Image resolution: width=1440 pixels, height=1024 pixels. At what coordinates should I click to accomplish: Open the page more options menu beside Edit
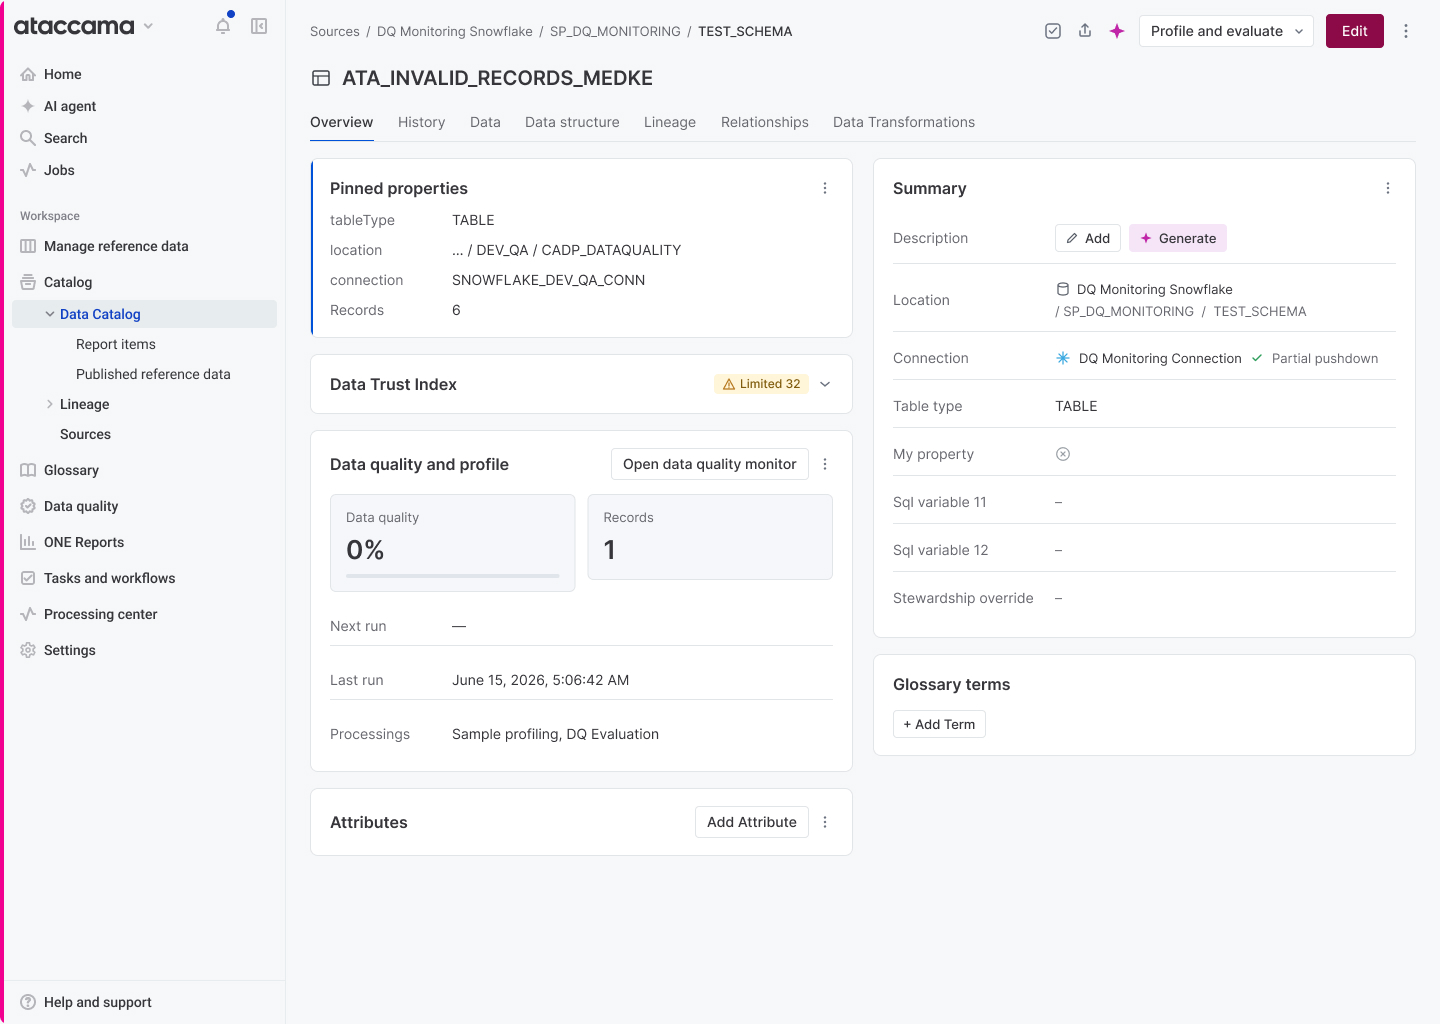point(1406,31)
